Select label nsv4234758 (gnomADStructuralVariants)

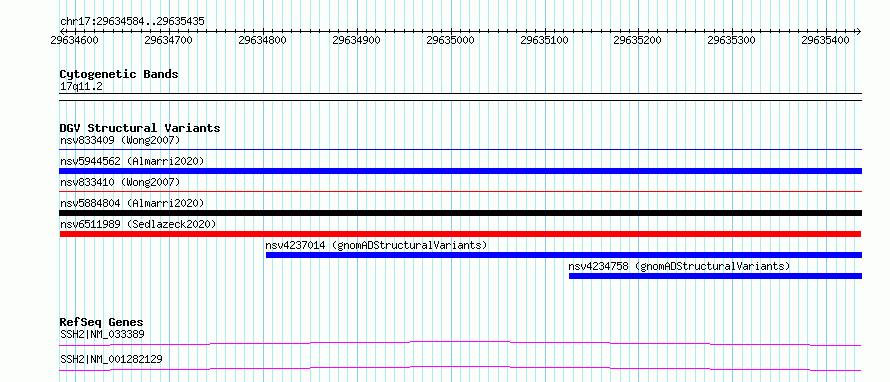pos(679,266)
